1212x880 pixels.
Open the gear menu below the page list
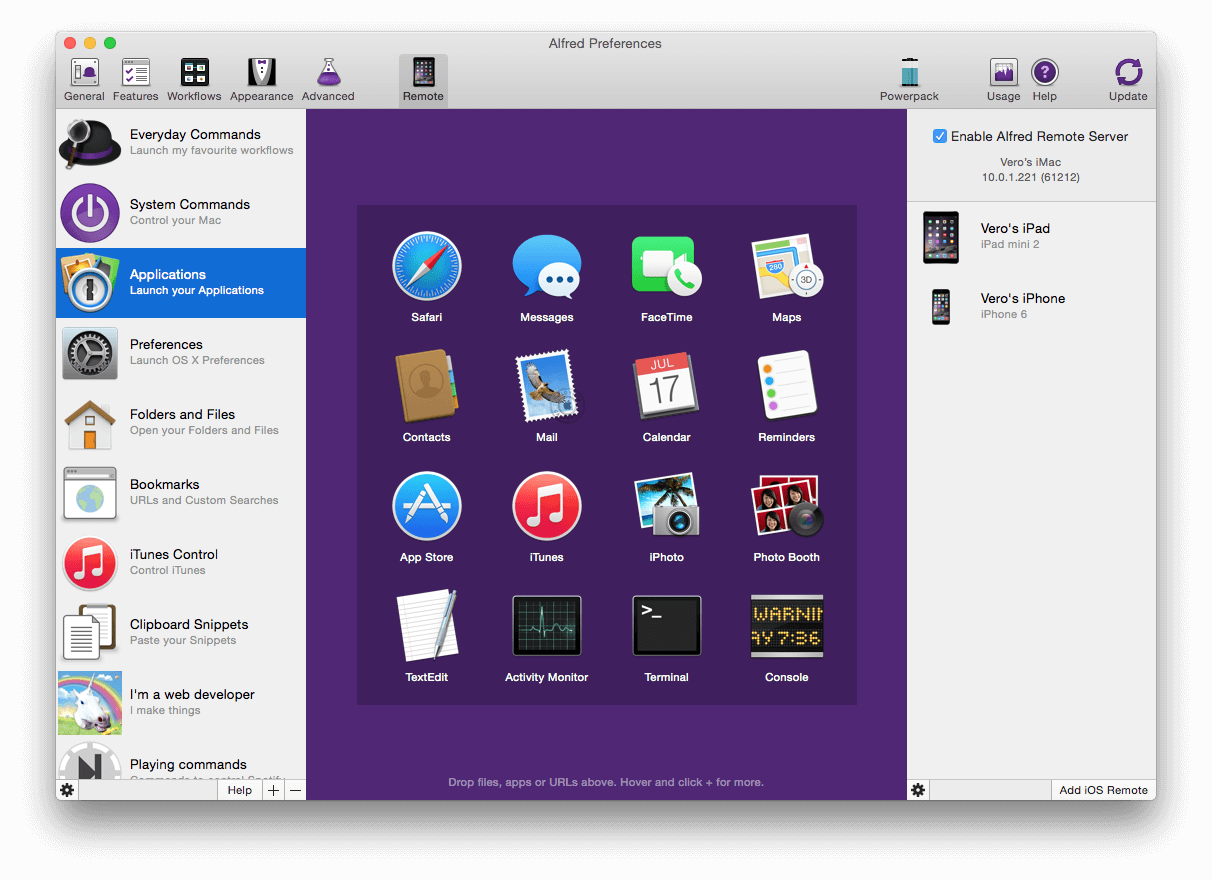point(66,789)
